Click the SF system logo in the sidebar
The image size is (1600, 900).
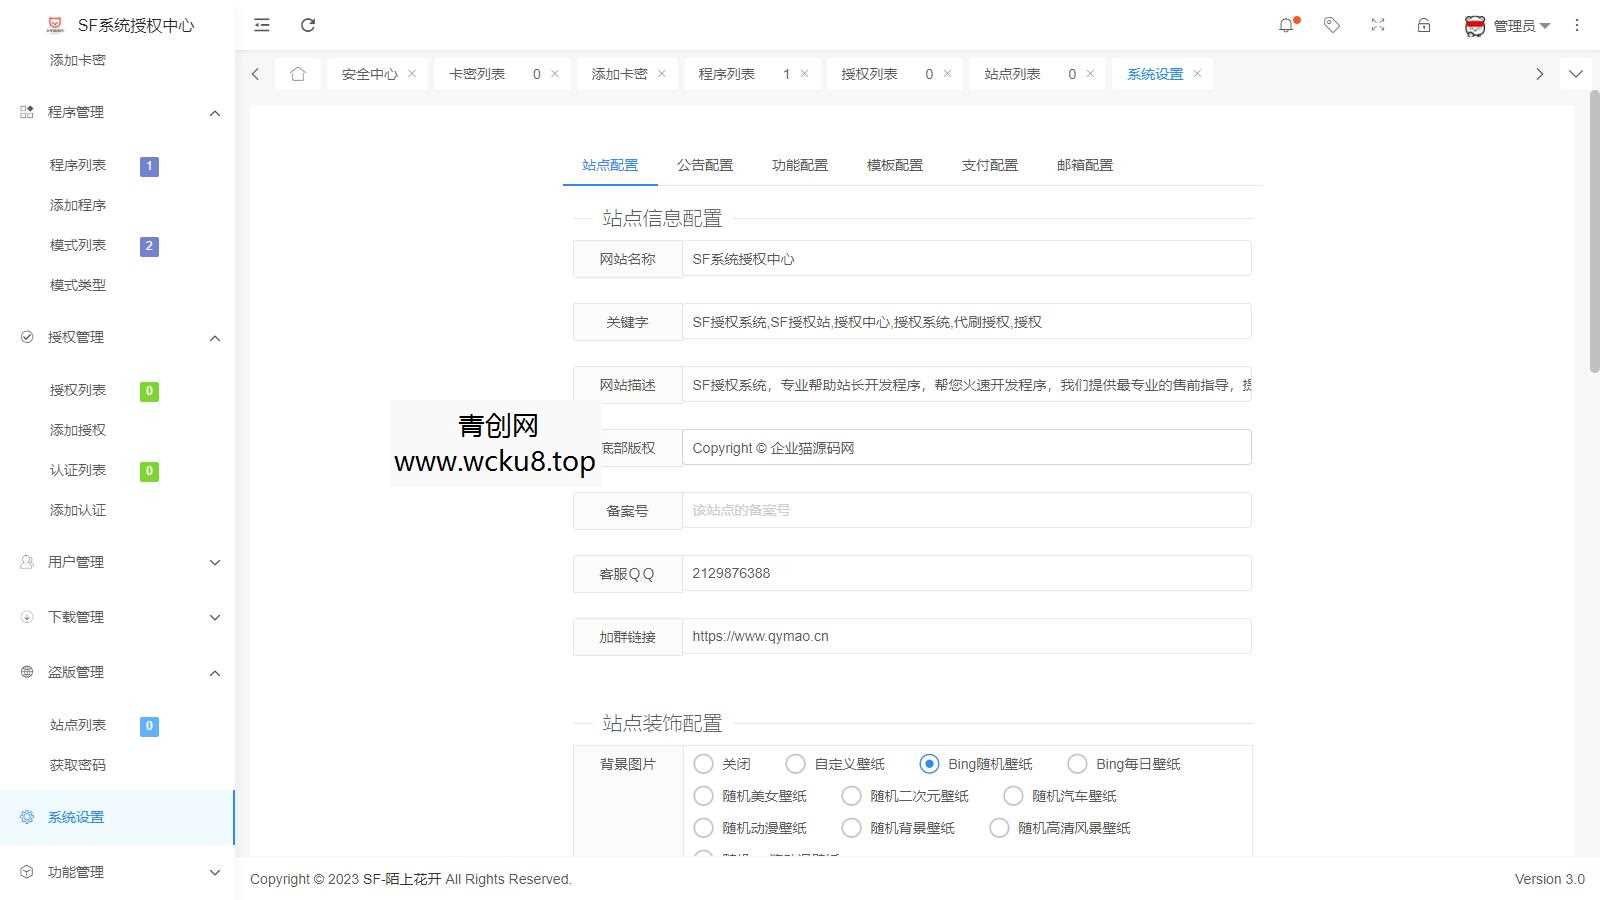pos(55,24)
